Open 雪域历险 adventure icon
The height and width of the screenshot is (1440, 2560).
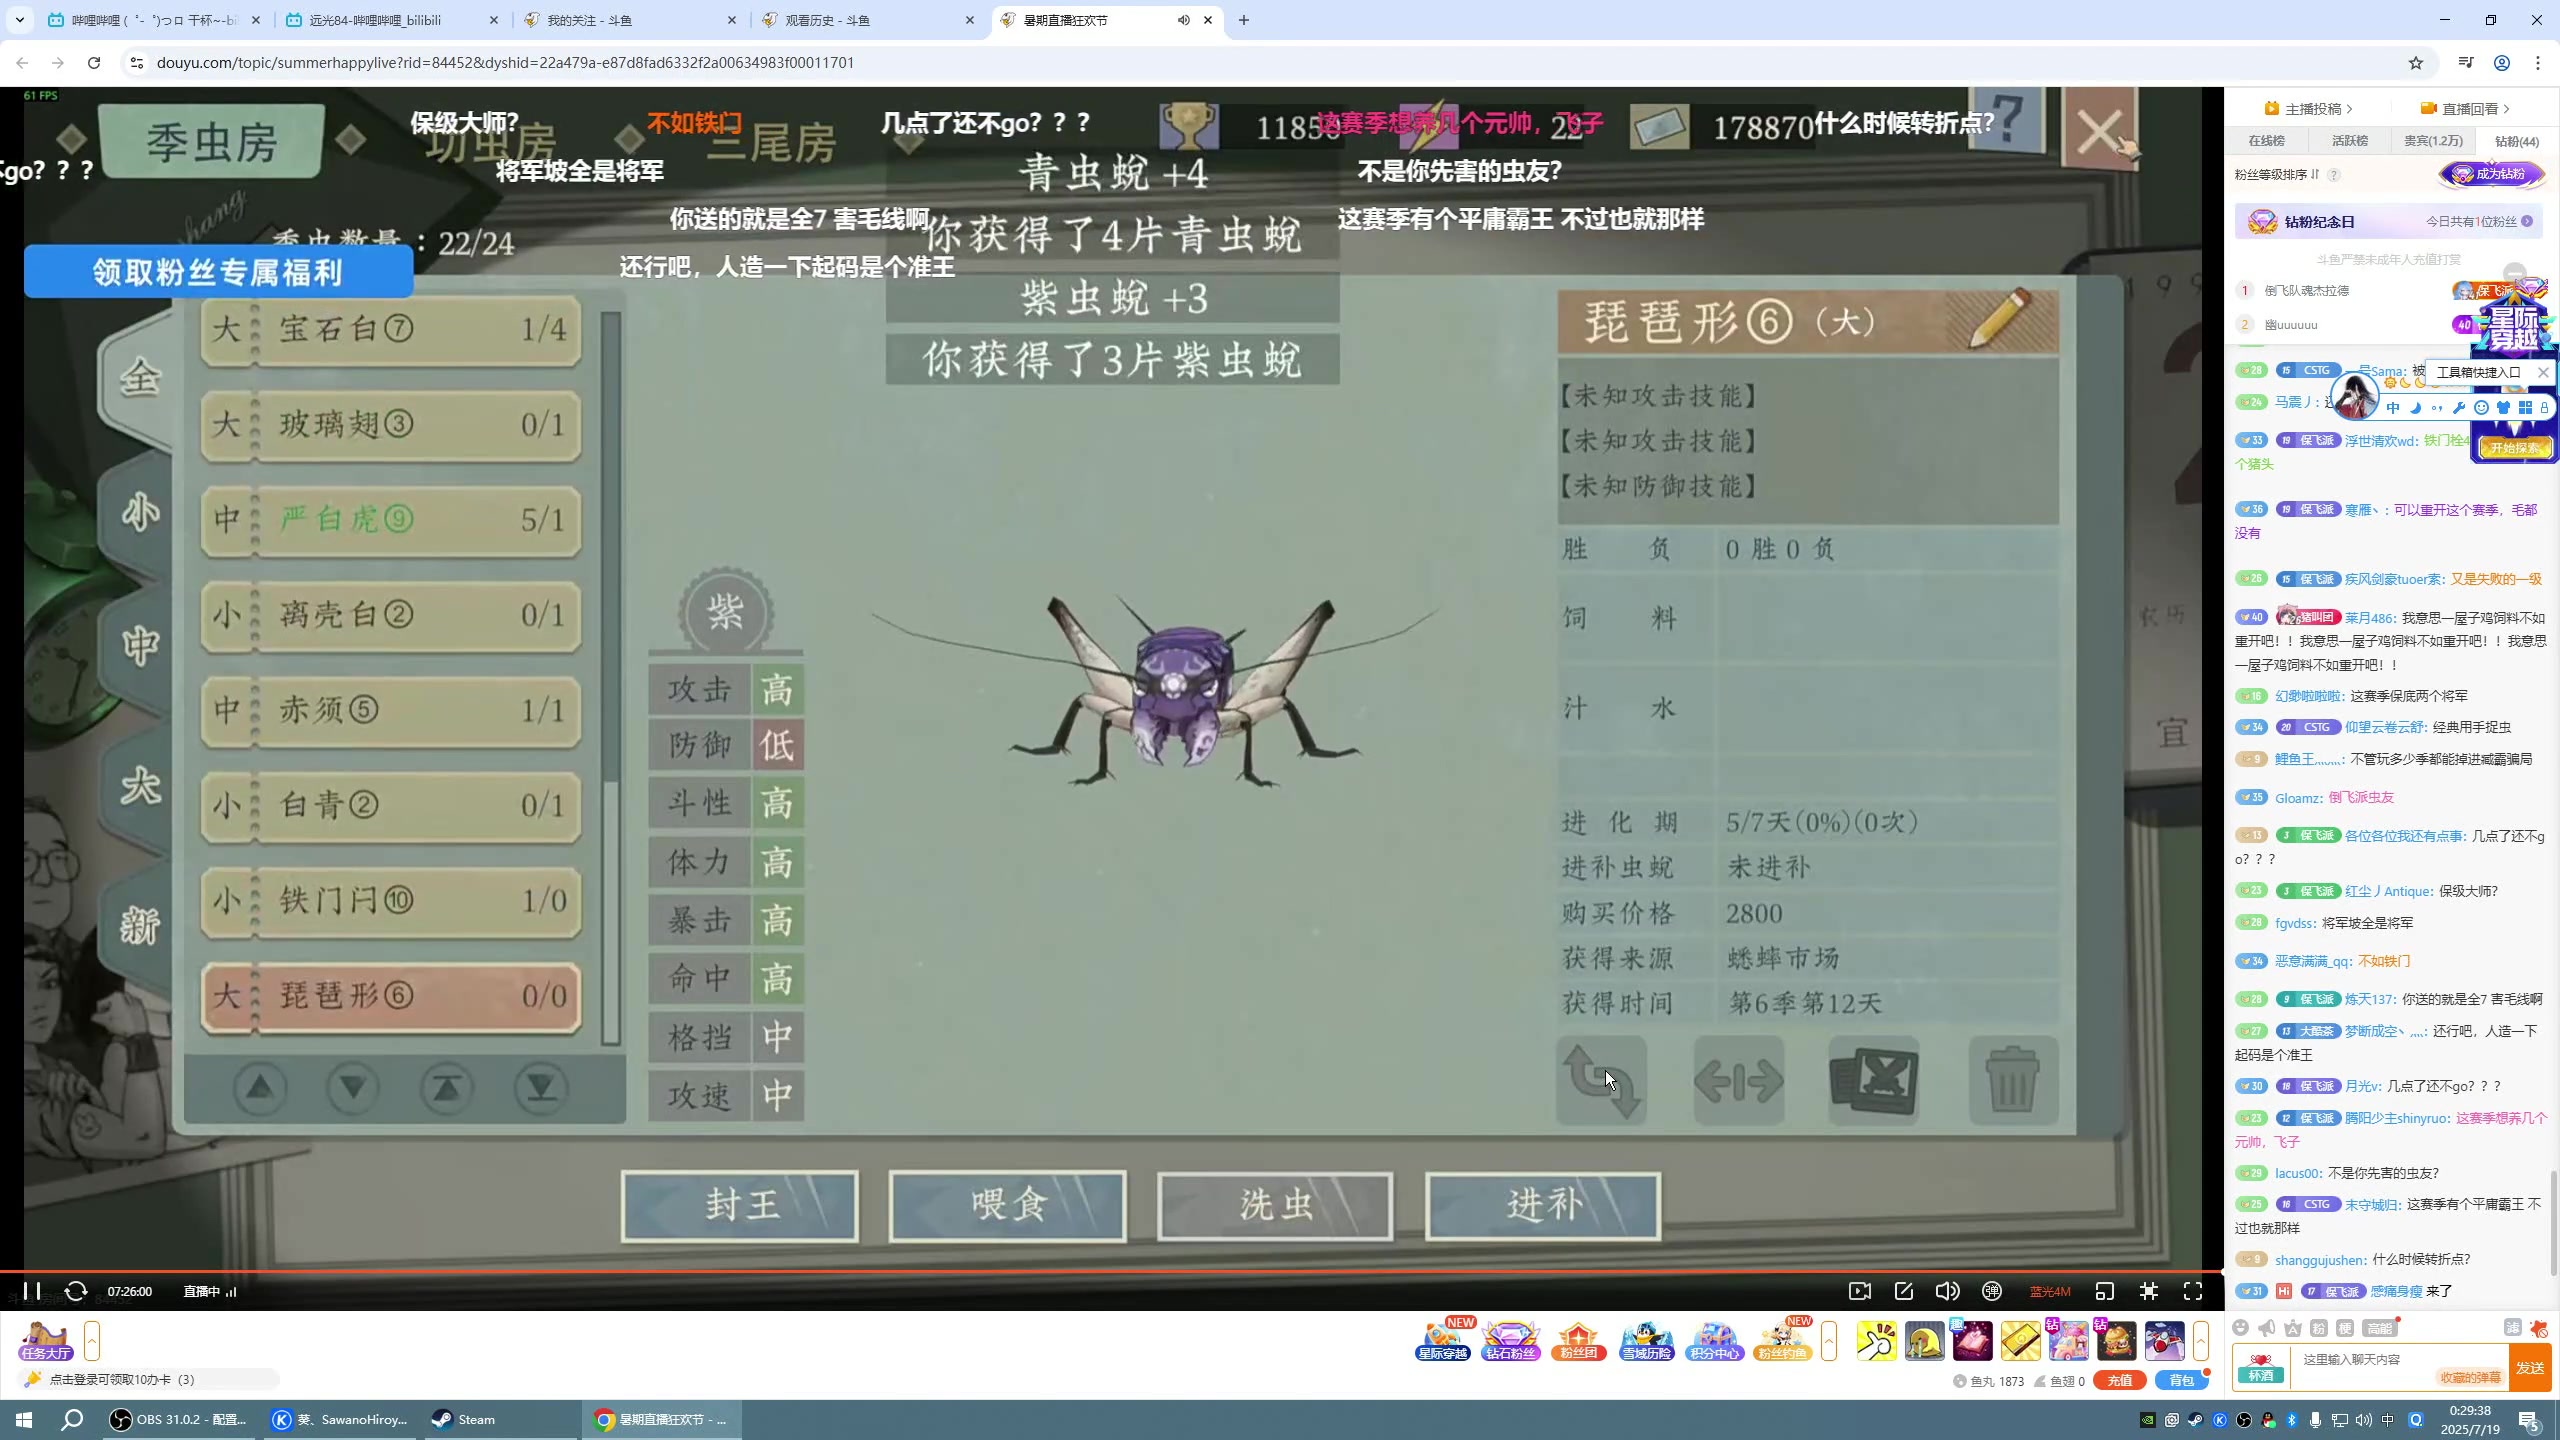(x=1647, y=1340)
